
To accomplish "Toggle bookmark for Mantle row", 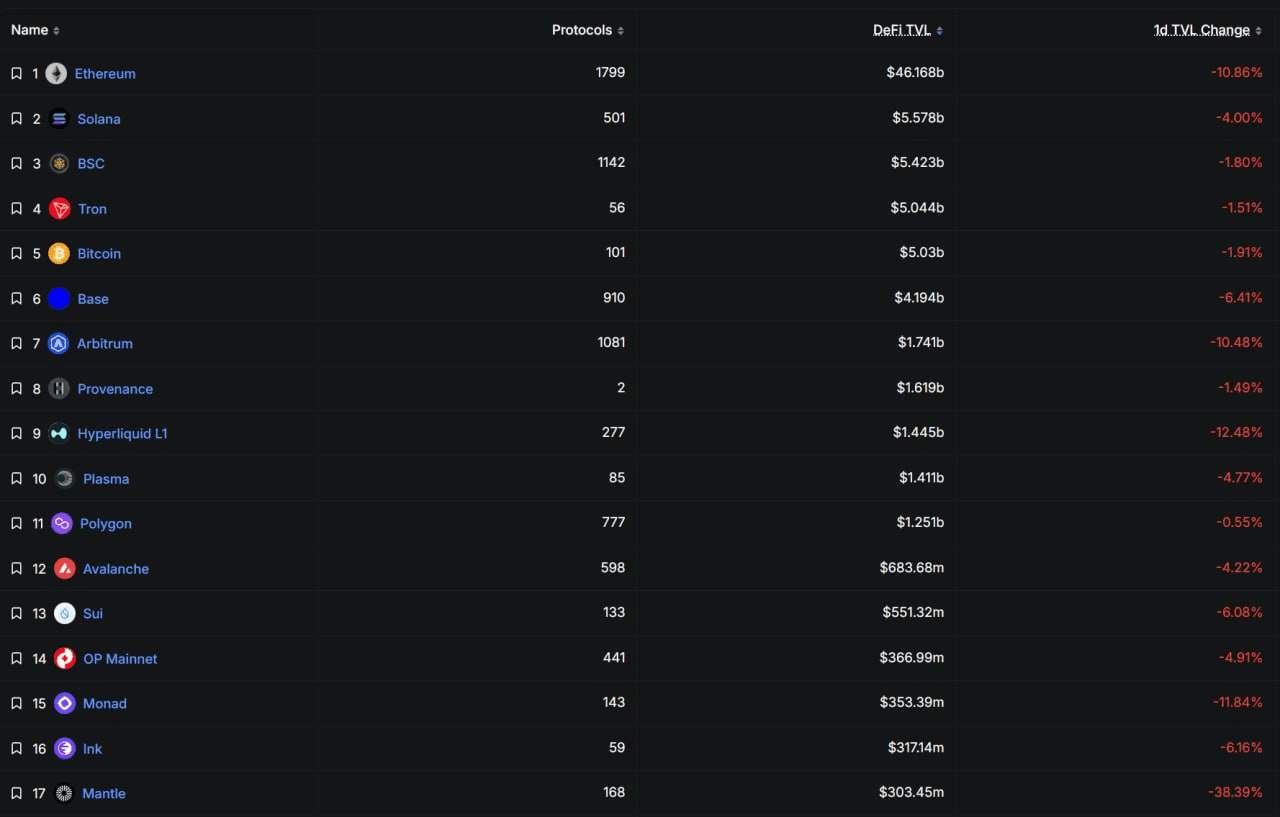I will [x=16, y=794].
